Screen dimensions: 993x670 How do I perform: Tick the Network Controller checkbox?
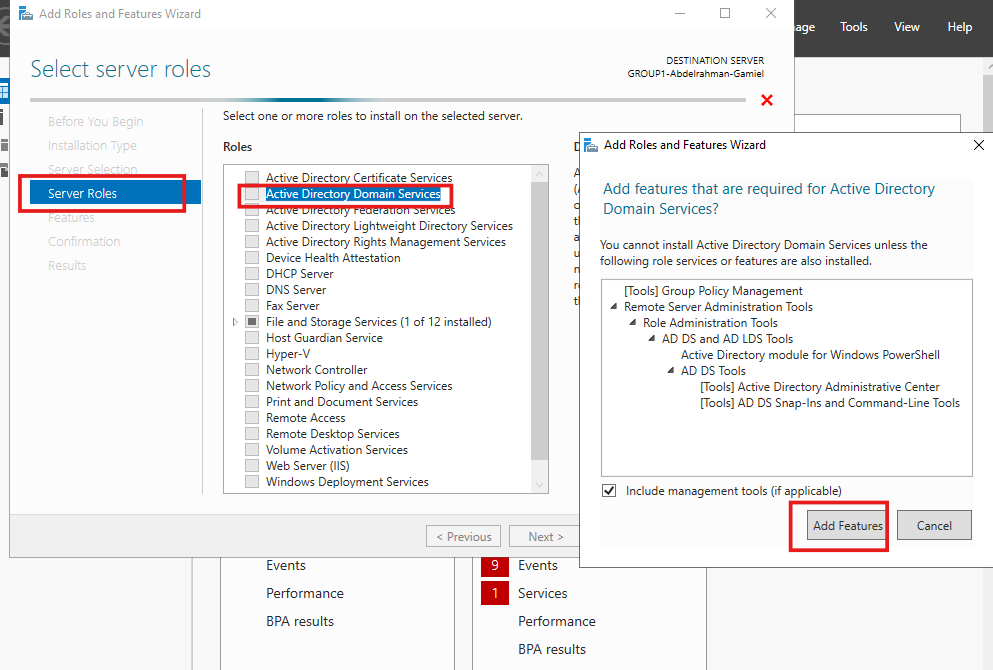point(252,370)
